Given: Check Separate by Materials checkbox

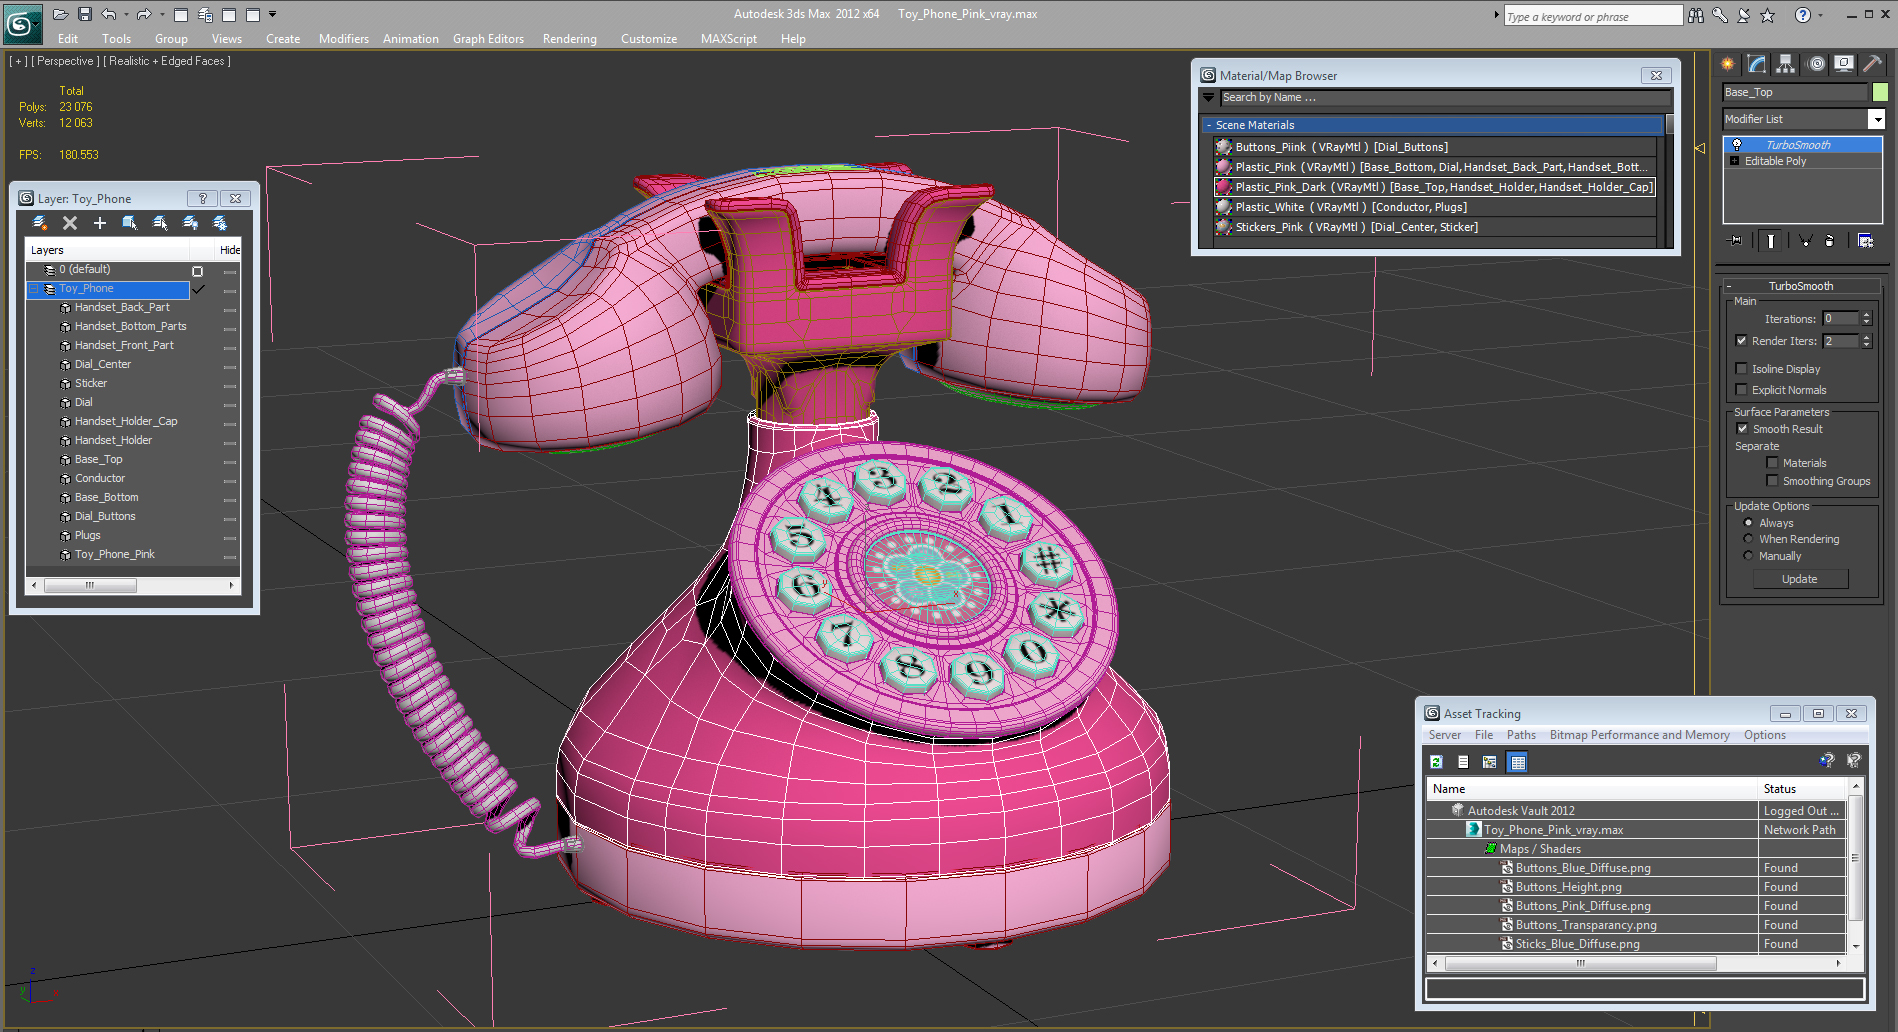Looking at the screenshot, I should [x=1773, y=463].
